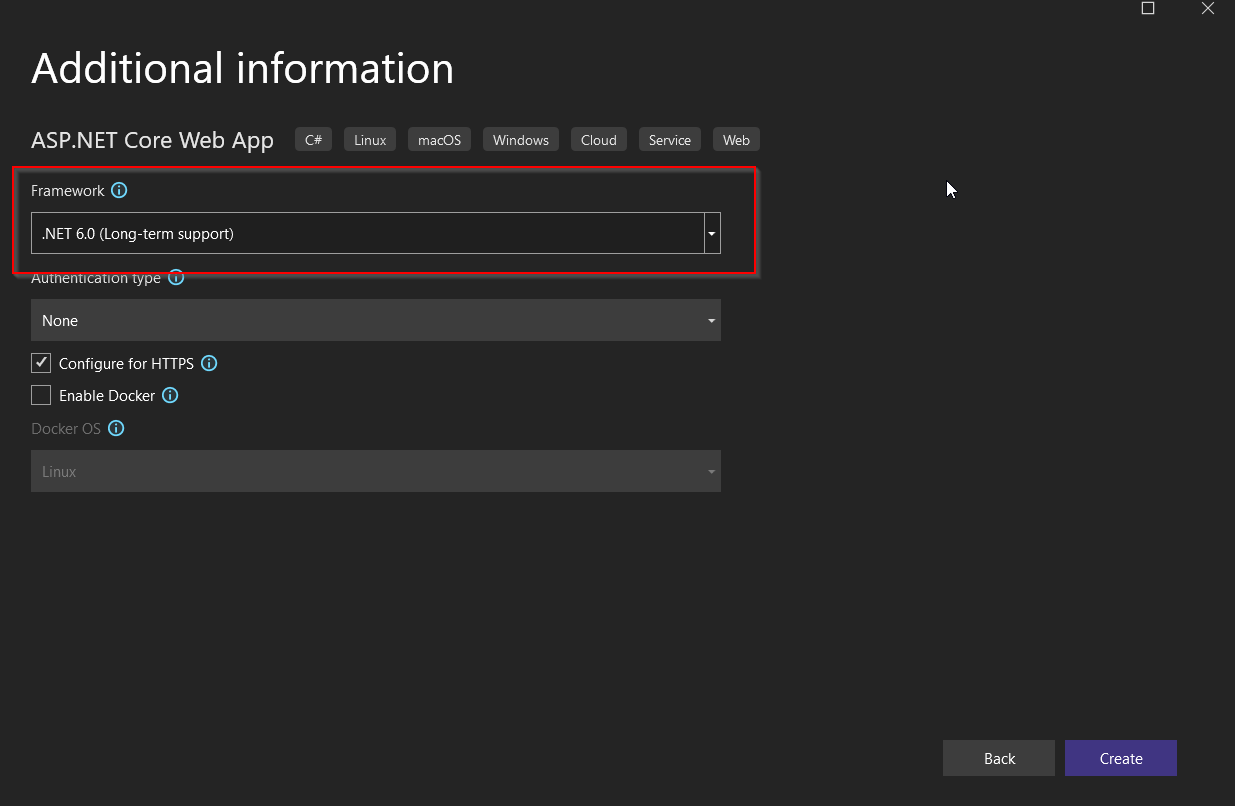Click the Docker OS info icon

tap(116, 428)
